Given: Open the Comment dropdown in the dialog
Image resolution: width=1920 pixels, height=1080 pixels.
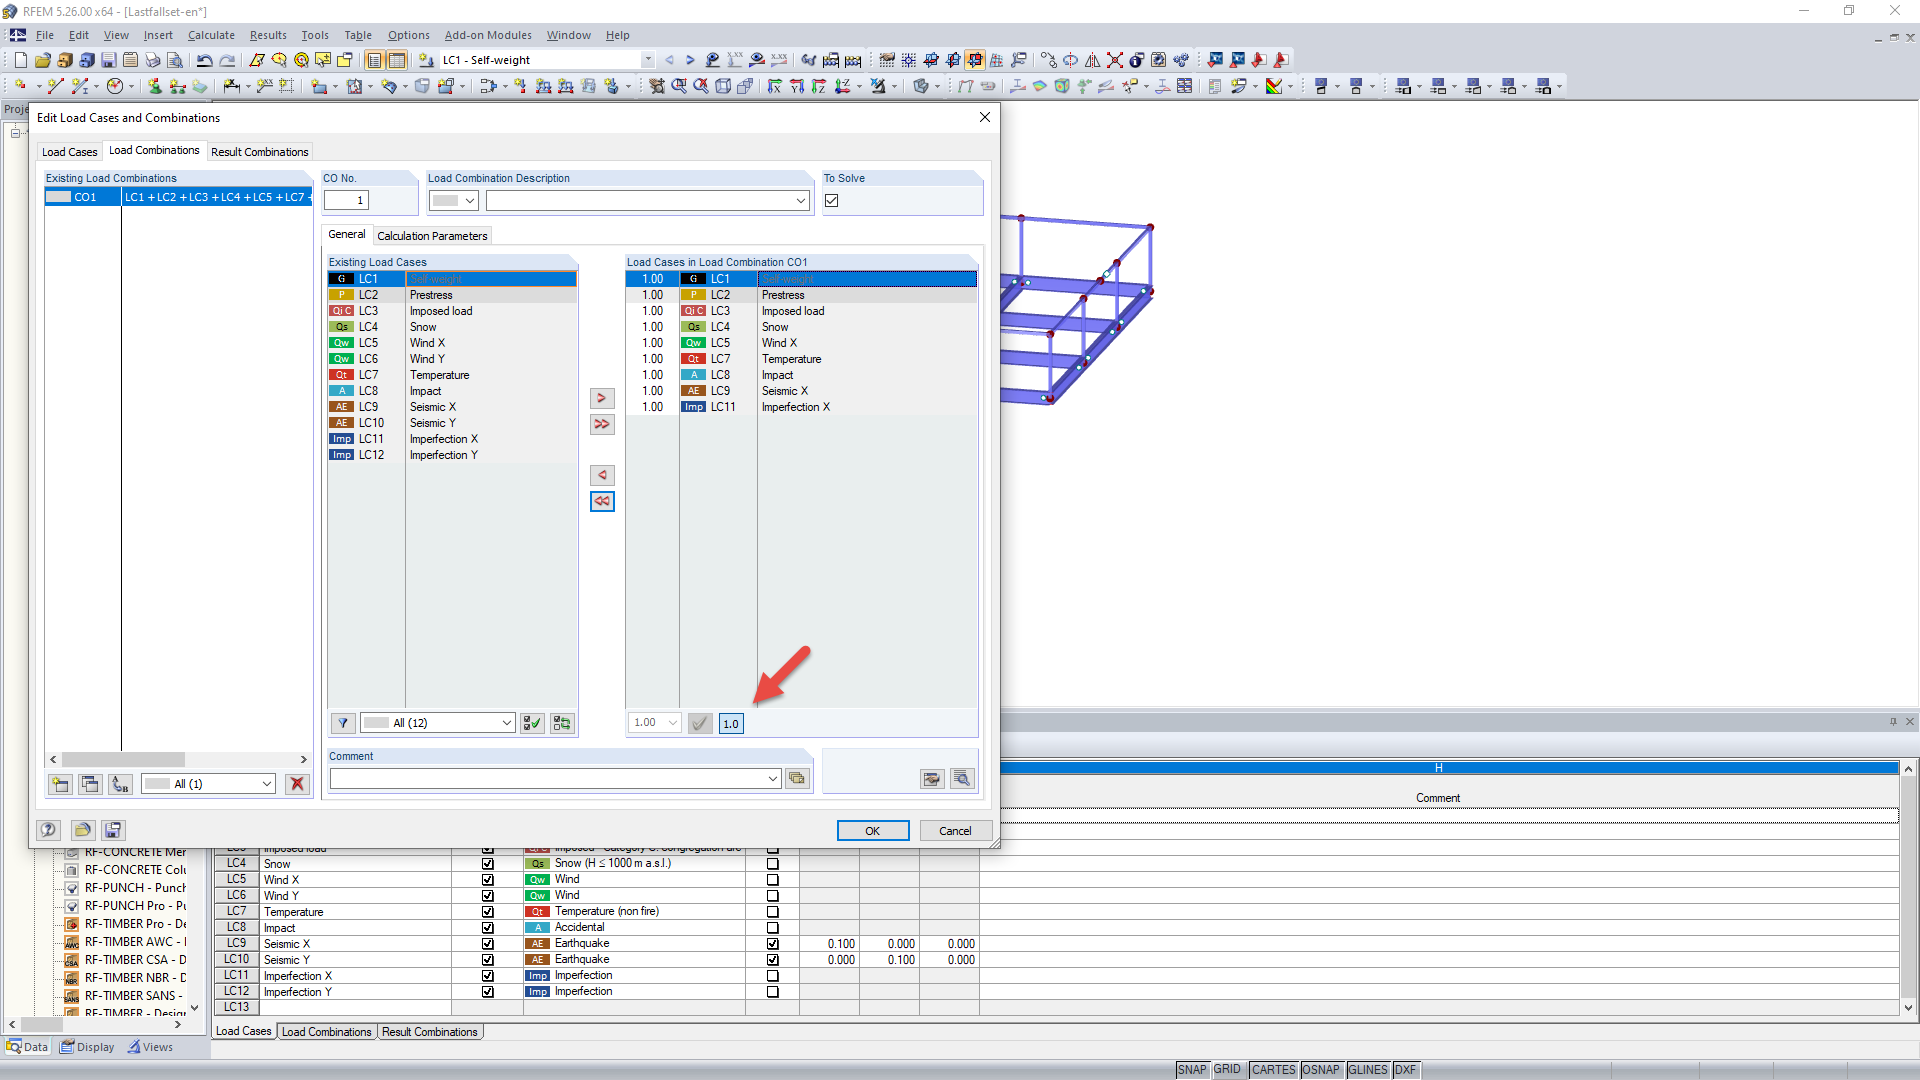Looking at the screenshot, I should pyautogui.click(x=772, y=779).
